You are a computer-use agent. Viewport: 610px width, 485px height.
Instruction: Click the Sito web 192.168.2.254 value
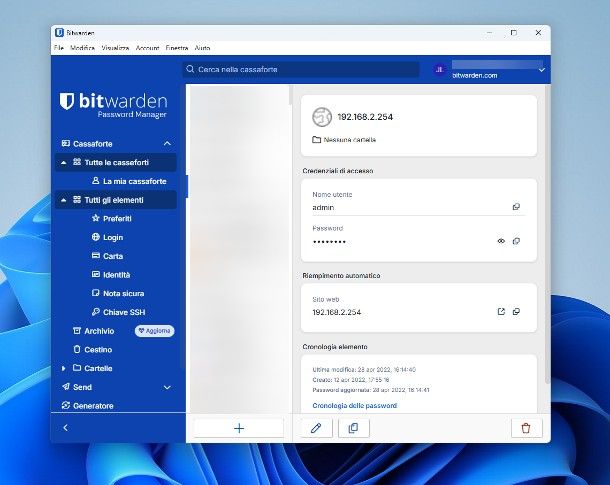337,312
